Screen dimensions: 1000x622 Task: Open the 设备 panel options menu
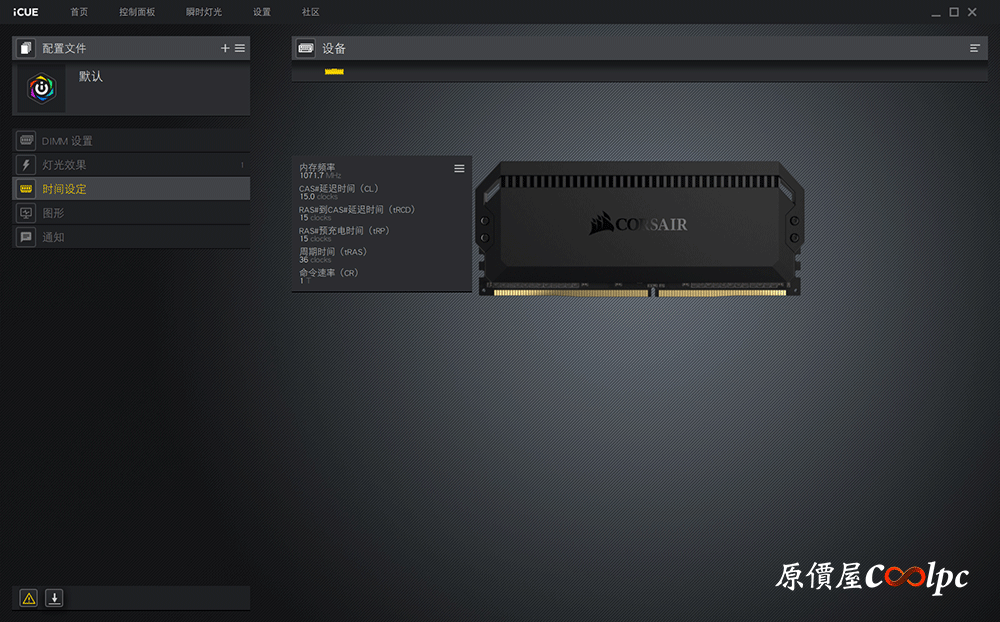[974, 48]
